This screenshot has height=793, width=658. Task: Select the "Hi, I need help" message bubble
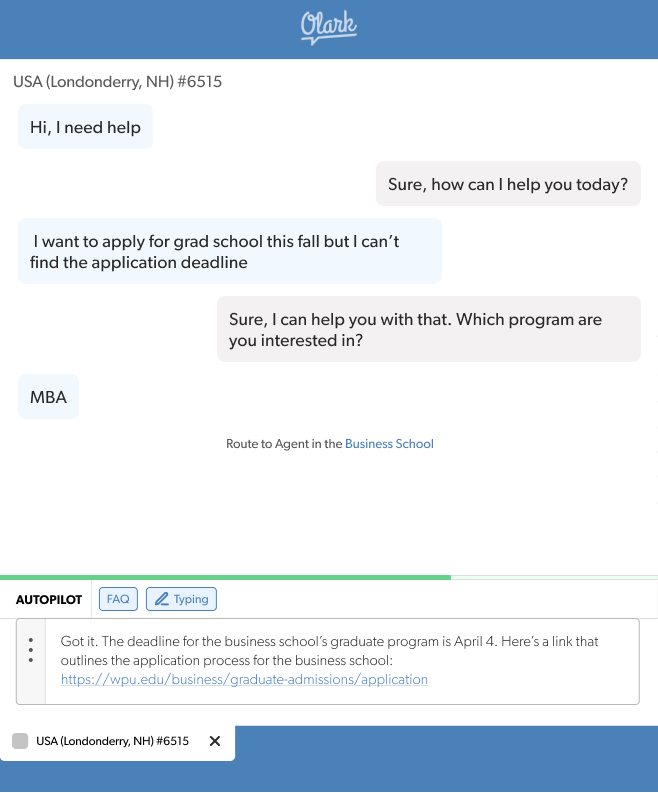click(x=85, y=127)
